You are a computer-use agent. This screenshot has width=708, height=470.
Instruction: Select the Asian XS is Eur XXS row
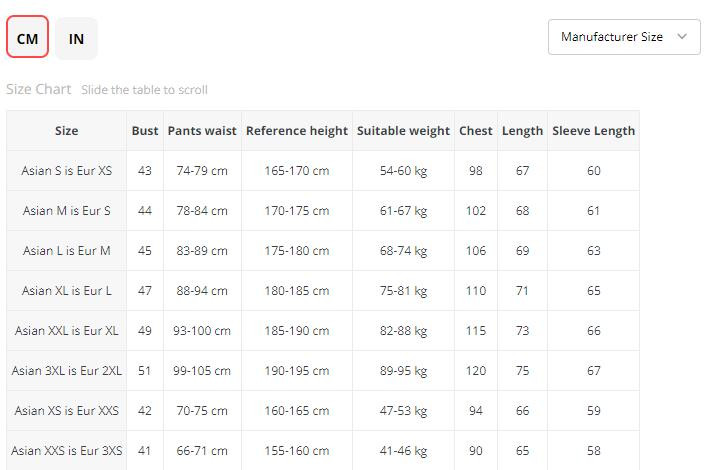click(67, 411)
